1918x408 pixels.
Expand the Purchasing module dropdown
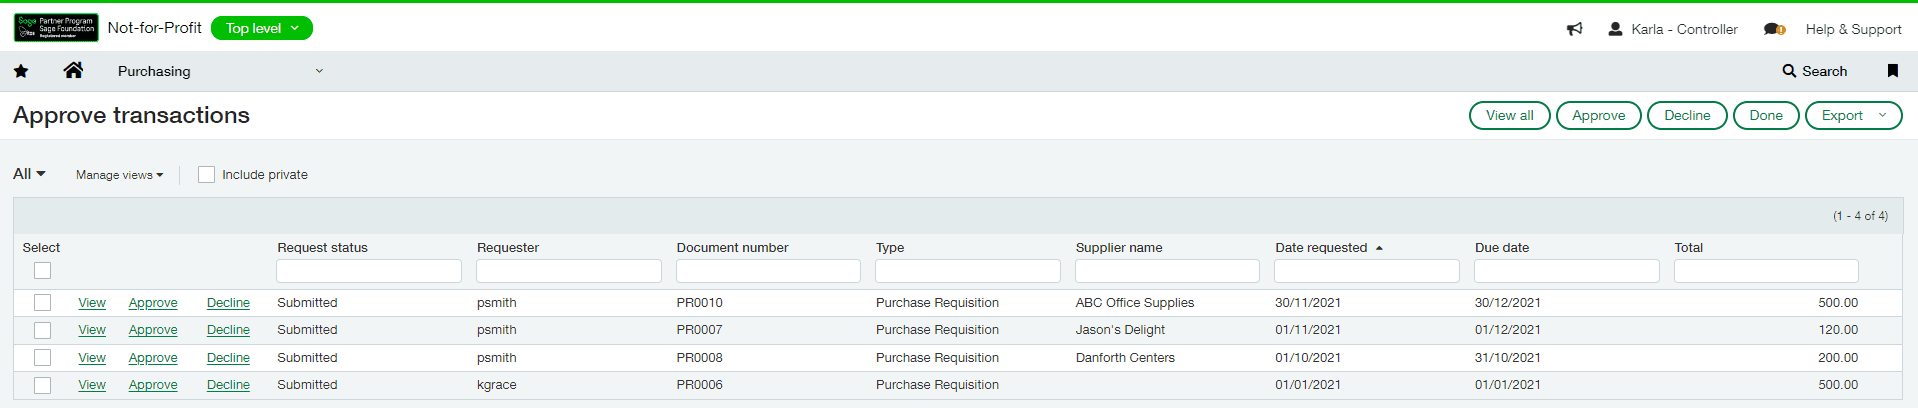[220, 71]
